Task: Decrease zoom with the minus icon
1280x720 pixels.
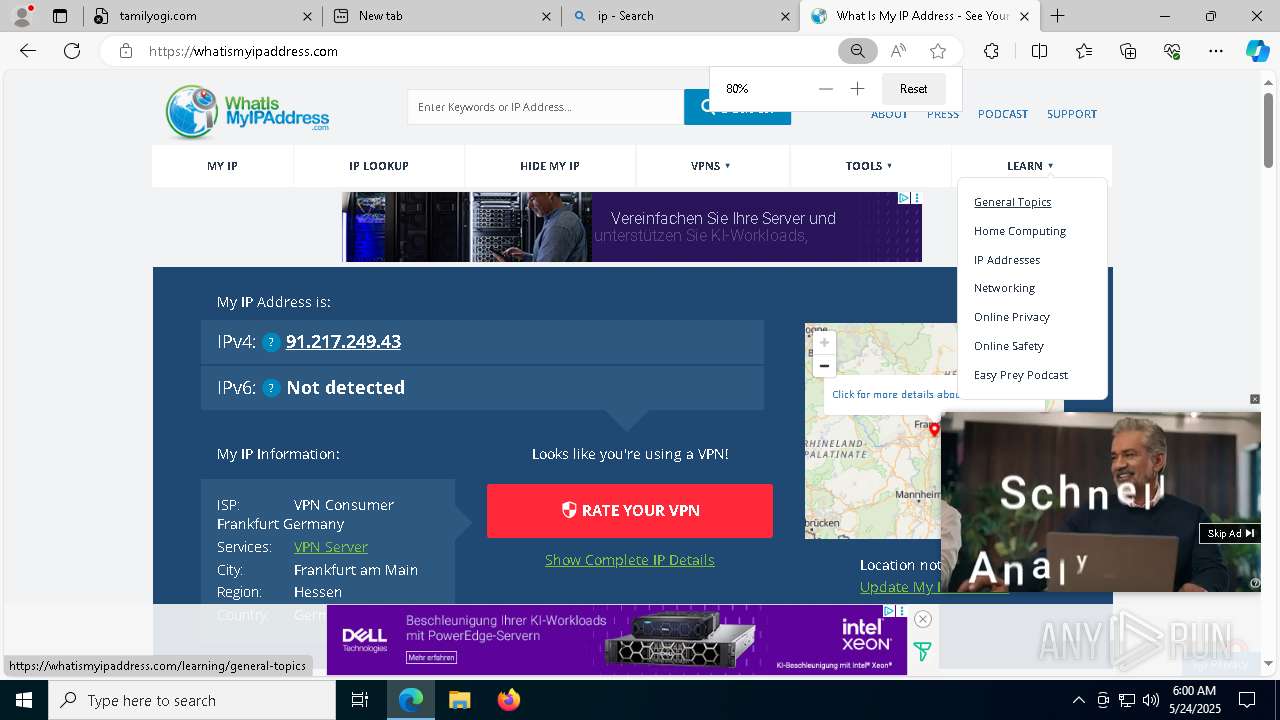Action: [826, 89]
